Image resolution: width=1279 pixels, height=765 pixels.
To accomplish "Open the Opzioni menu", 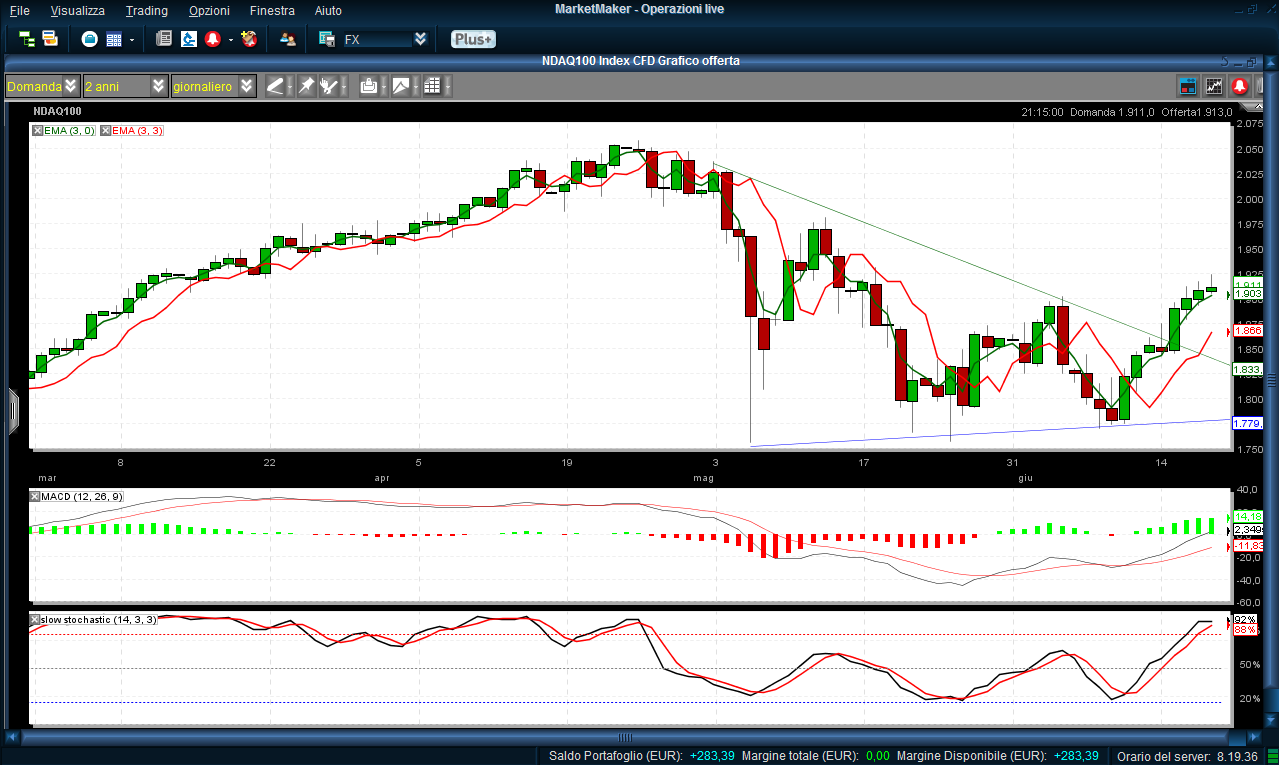I will tap(209, 10).
